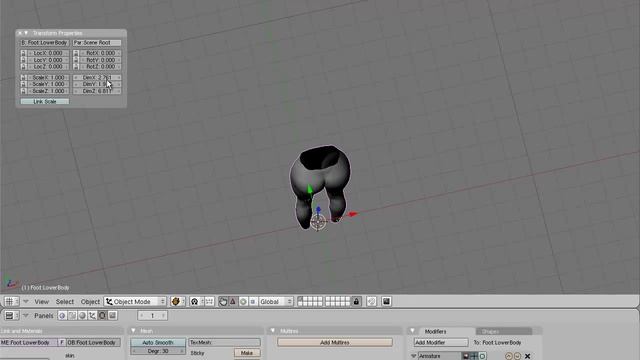Toggle the ScaleX lock icon
Image resolution: width=640 pixels, height=360 pixels.
coord(23,78)
